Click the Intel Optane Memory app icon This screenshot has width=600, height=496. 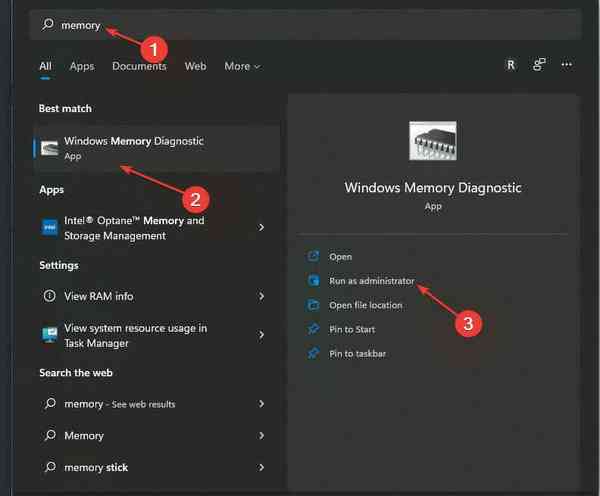pyautogui.click(x=49, y=228)
